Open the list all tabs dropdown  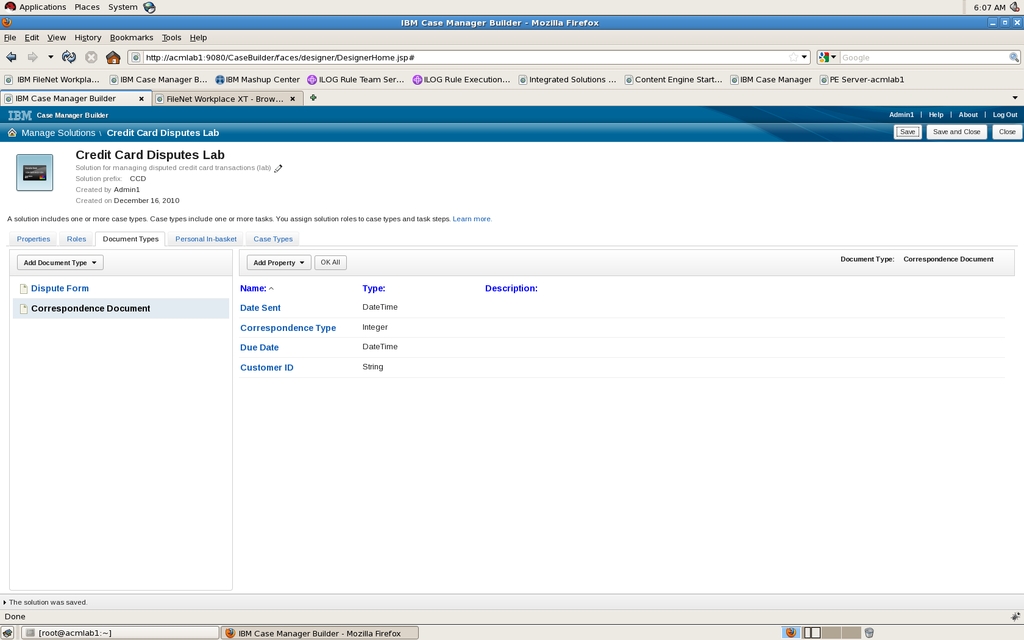coord(1015,98)
